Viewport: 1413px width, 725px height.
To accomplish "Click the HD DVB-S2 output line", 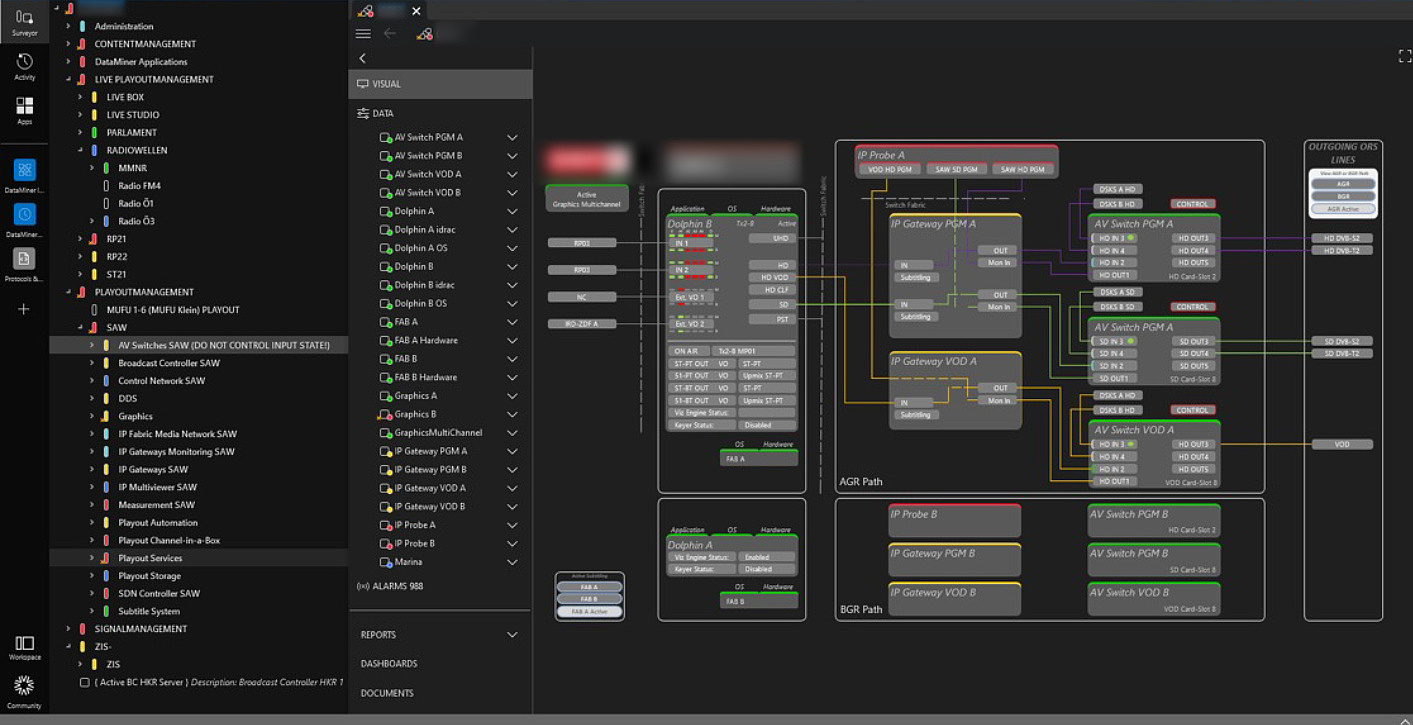I will (x=1342, y=238).
